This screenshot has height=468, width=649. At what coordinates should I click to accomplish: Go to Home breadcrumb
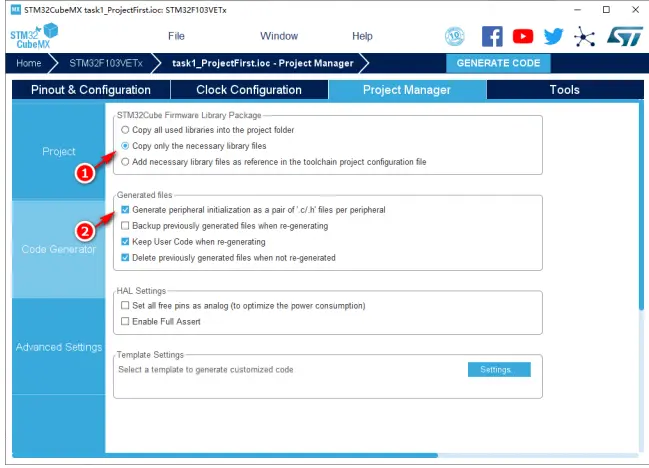tap(29, 63)
